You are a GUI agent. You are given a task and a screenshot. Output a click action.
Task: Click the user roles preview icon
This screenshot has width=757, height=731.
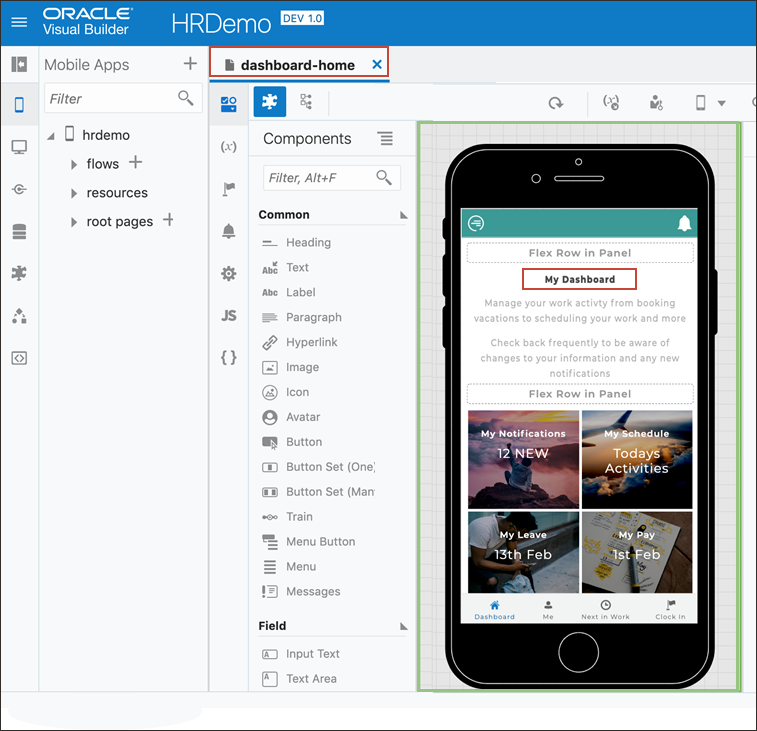[x=656, y=102]
